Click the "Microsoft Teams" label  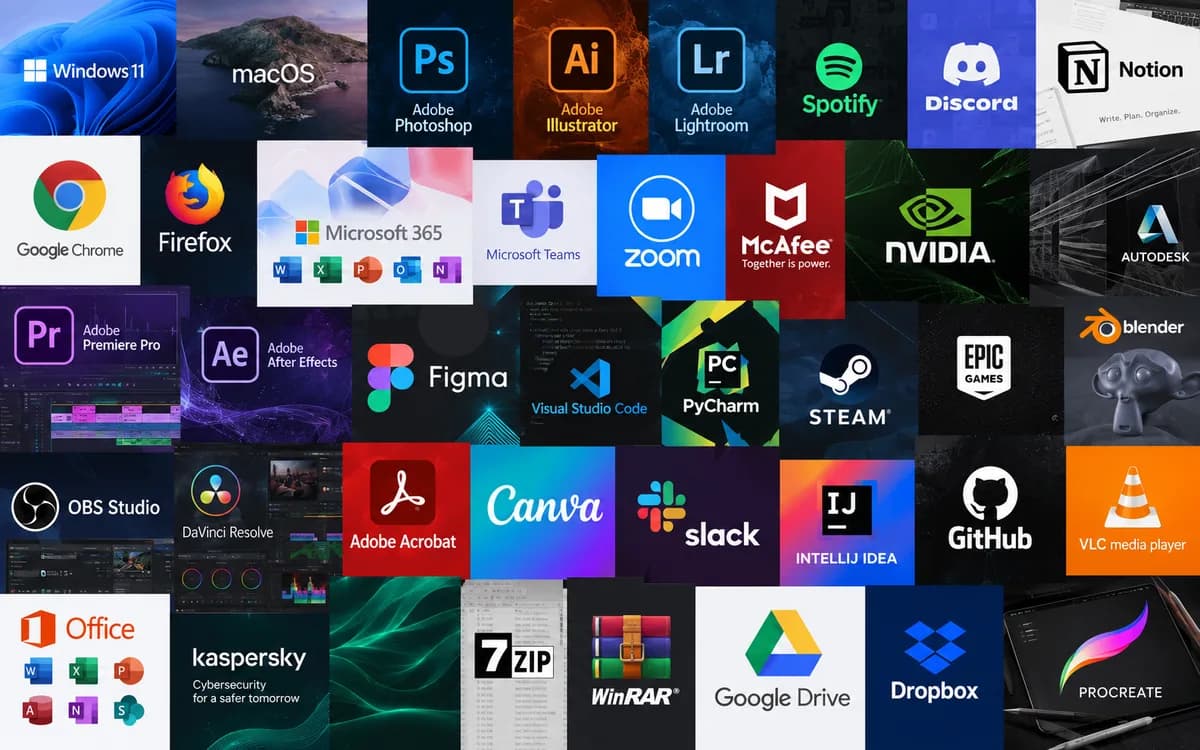[533, 255]
